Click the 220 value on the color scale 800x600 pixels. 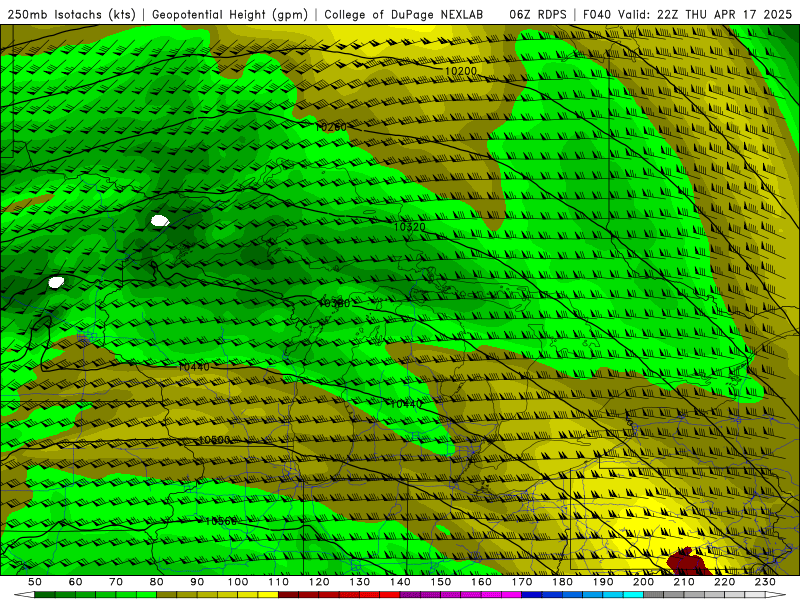(x=725, y=582)
